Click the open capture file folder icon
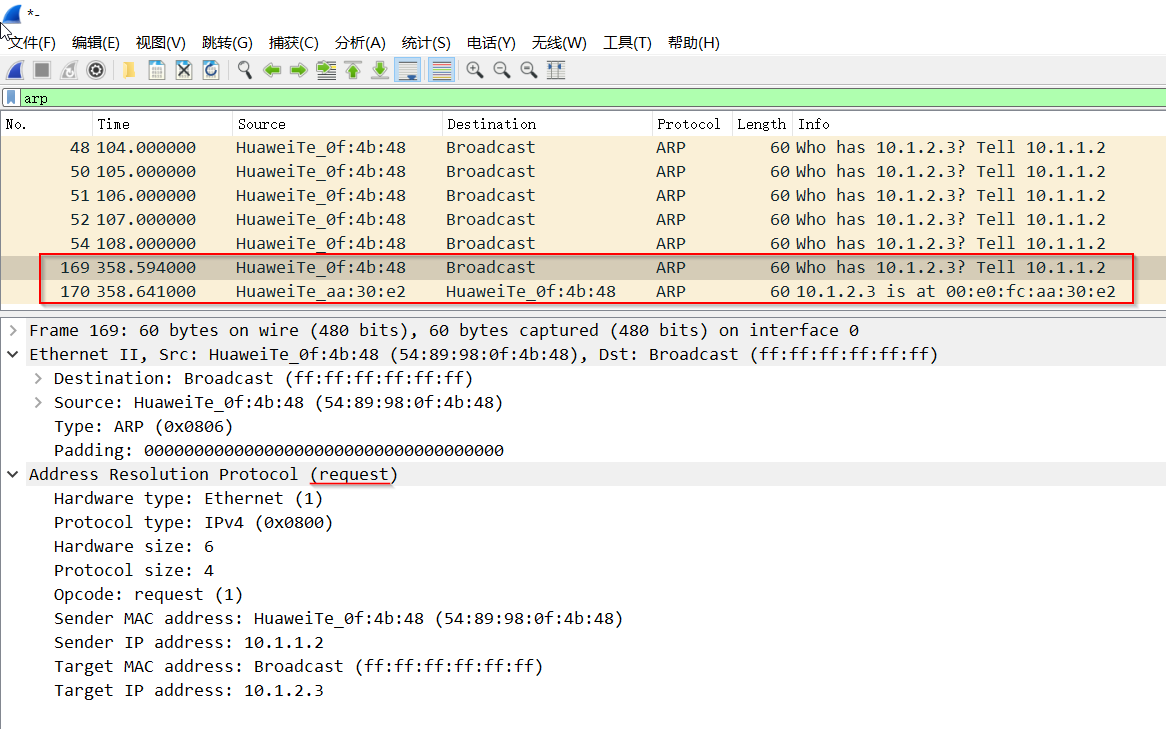1166x729 pixels. (130, 70)
